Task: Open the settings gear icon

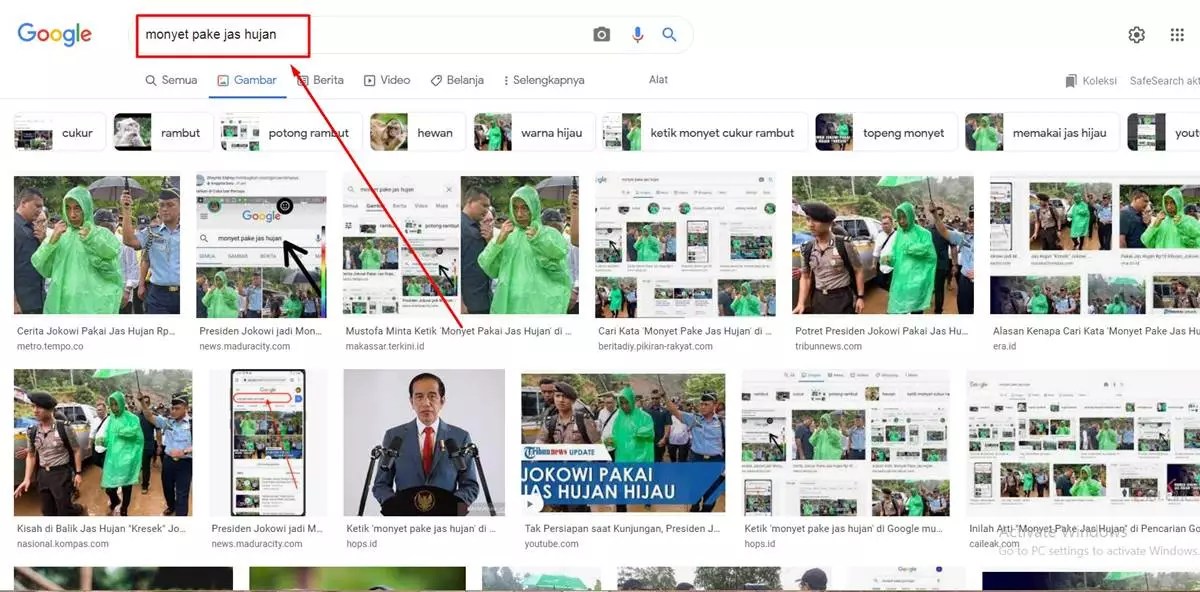Action: (1137, 35)
